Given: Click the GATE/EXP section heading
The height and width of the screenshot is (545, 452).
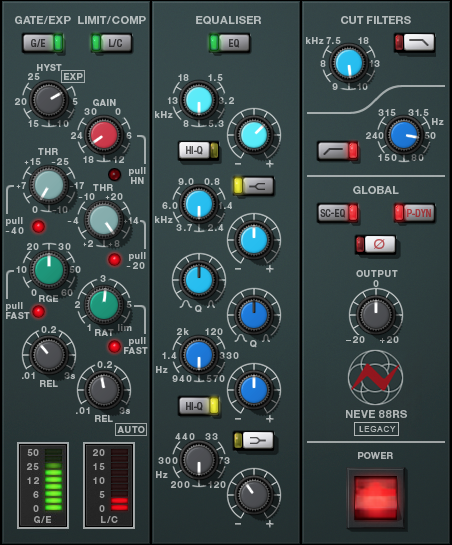Looking at the screenshot, I should 43,20.
